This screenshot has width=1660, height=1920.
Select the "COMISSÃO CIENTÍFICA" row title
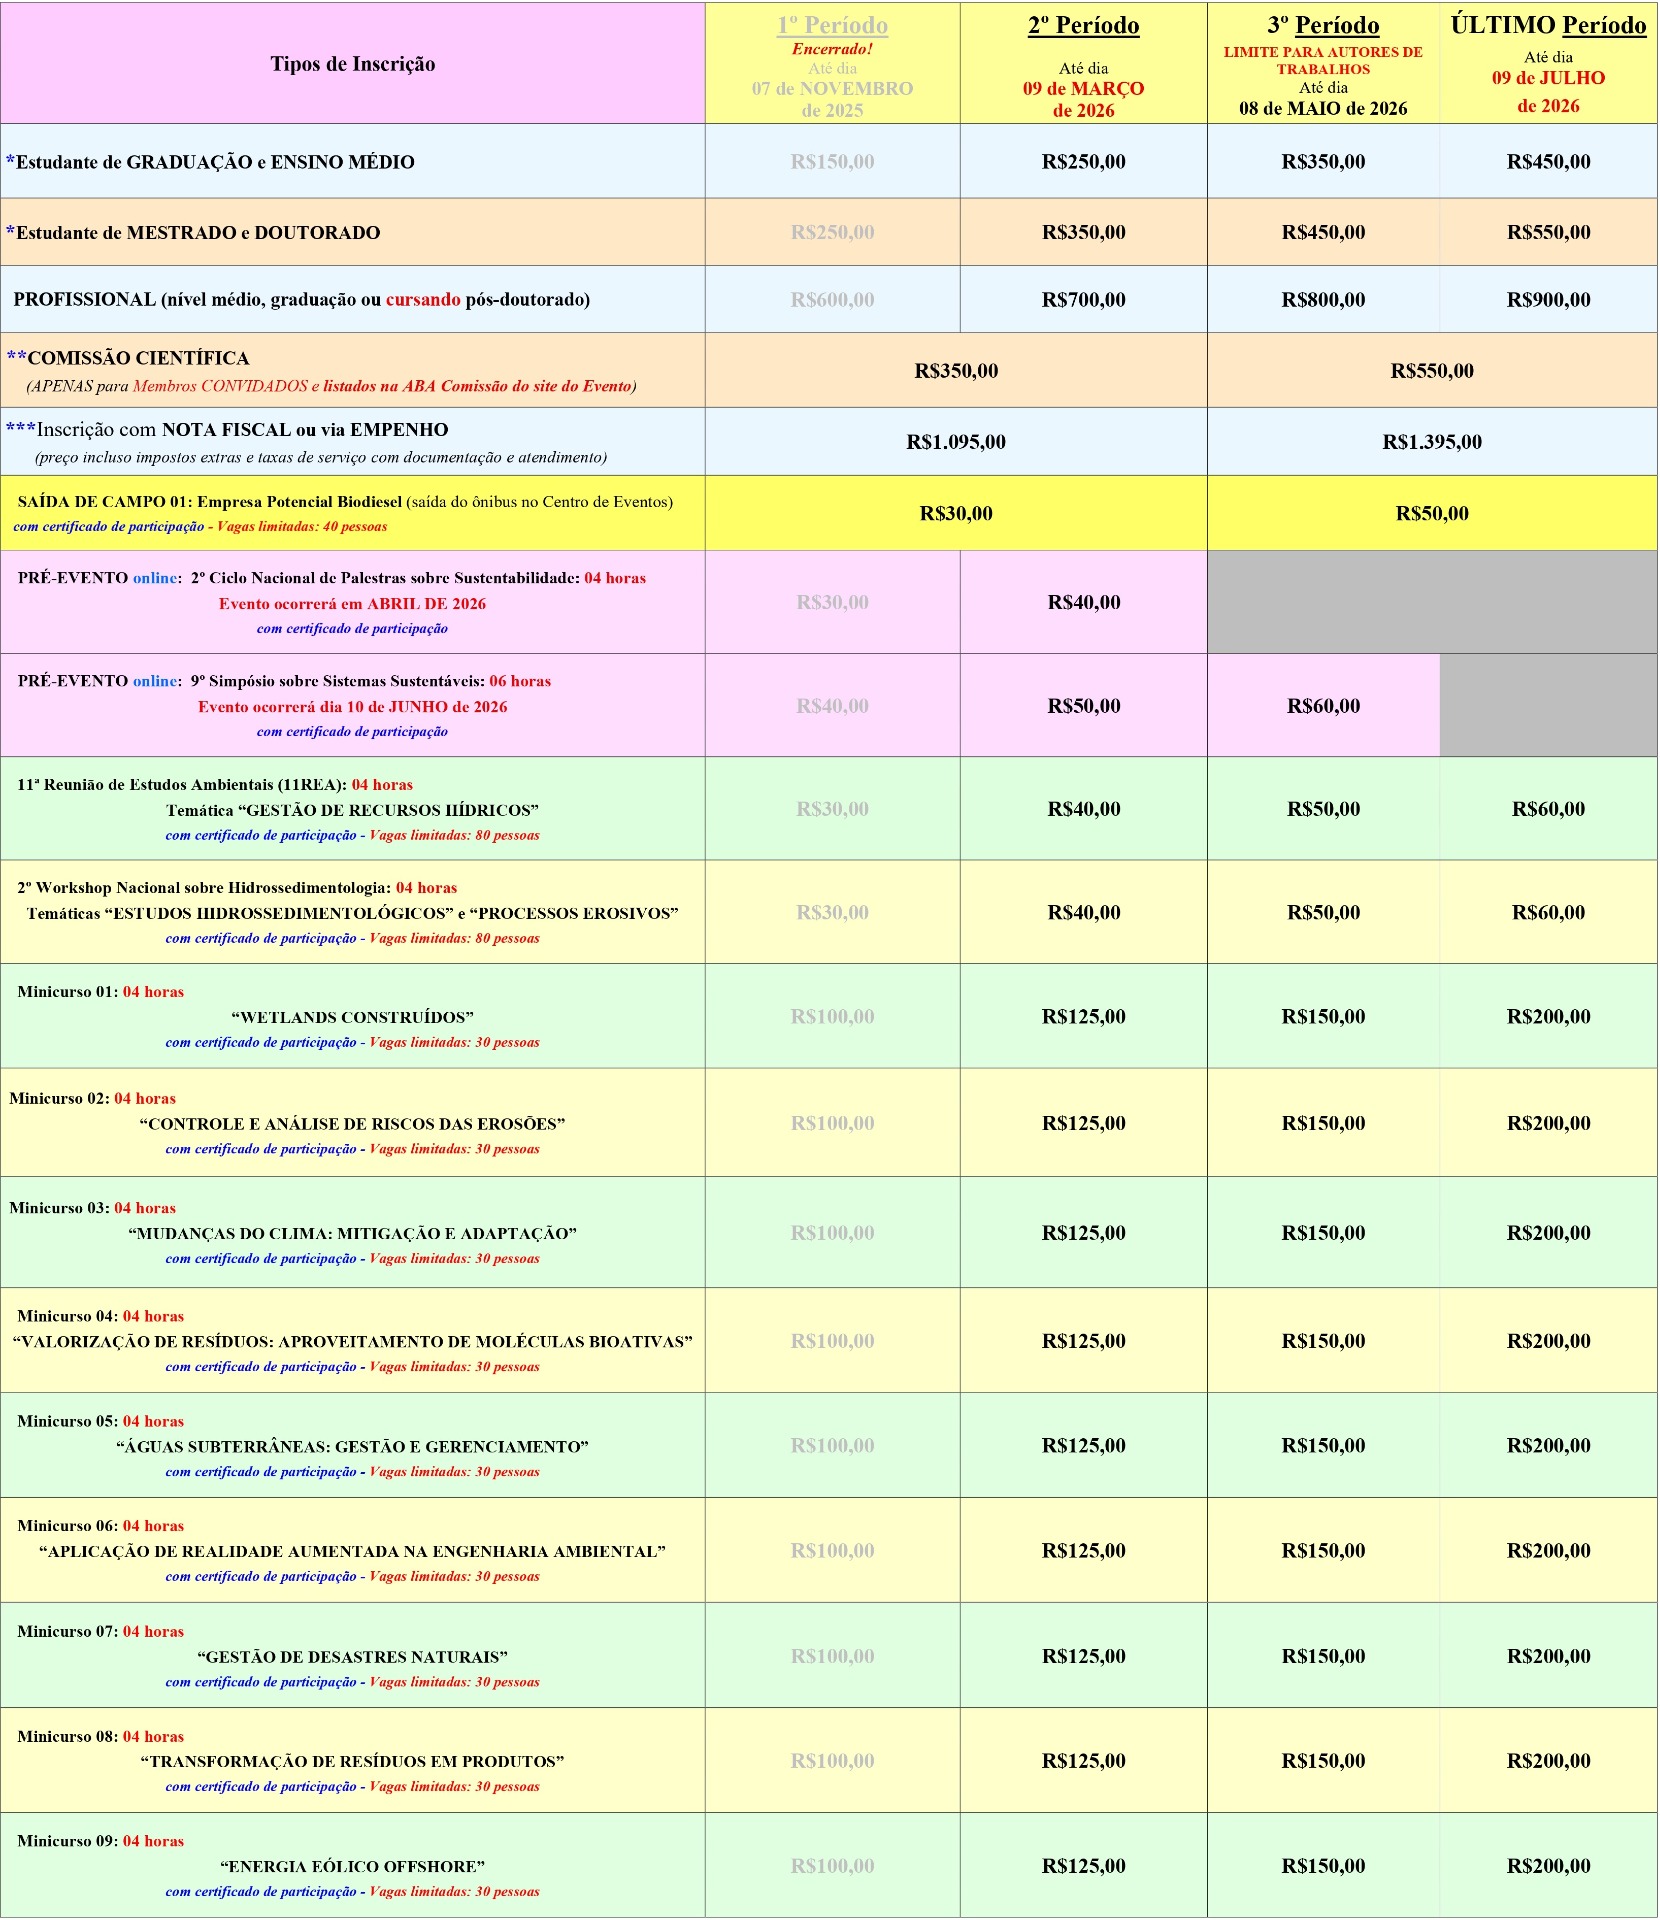(x=138, y=358)
